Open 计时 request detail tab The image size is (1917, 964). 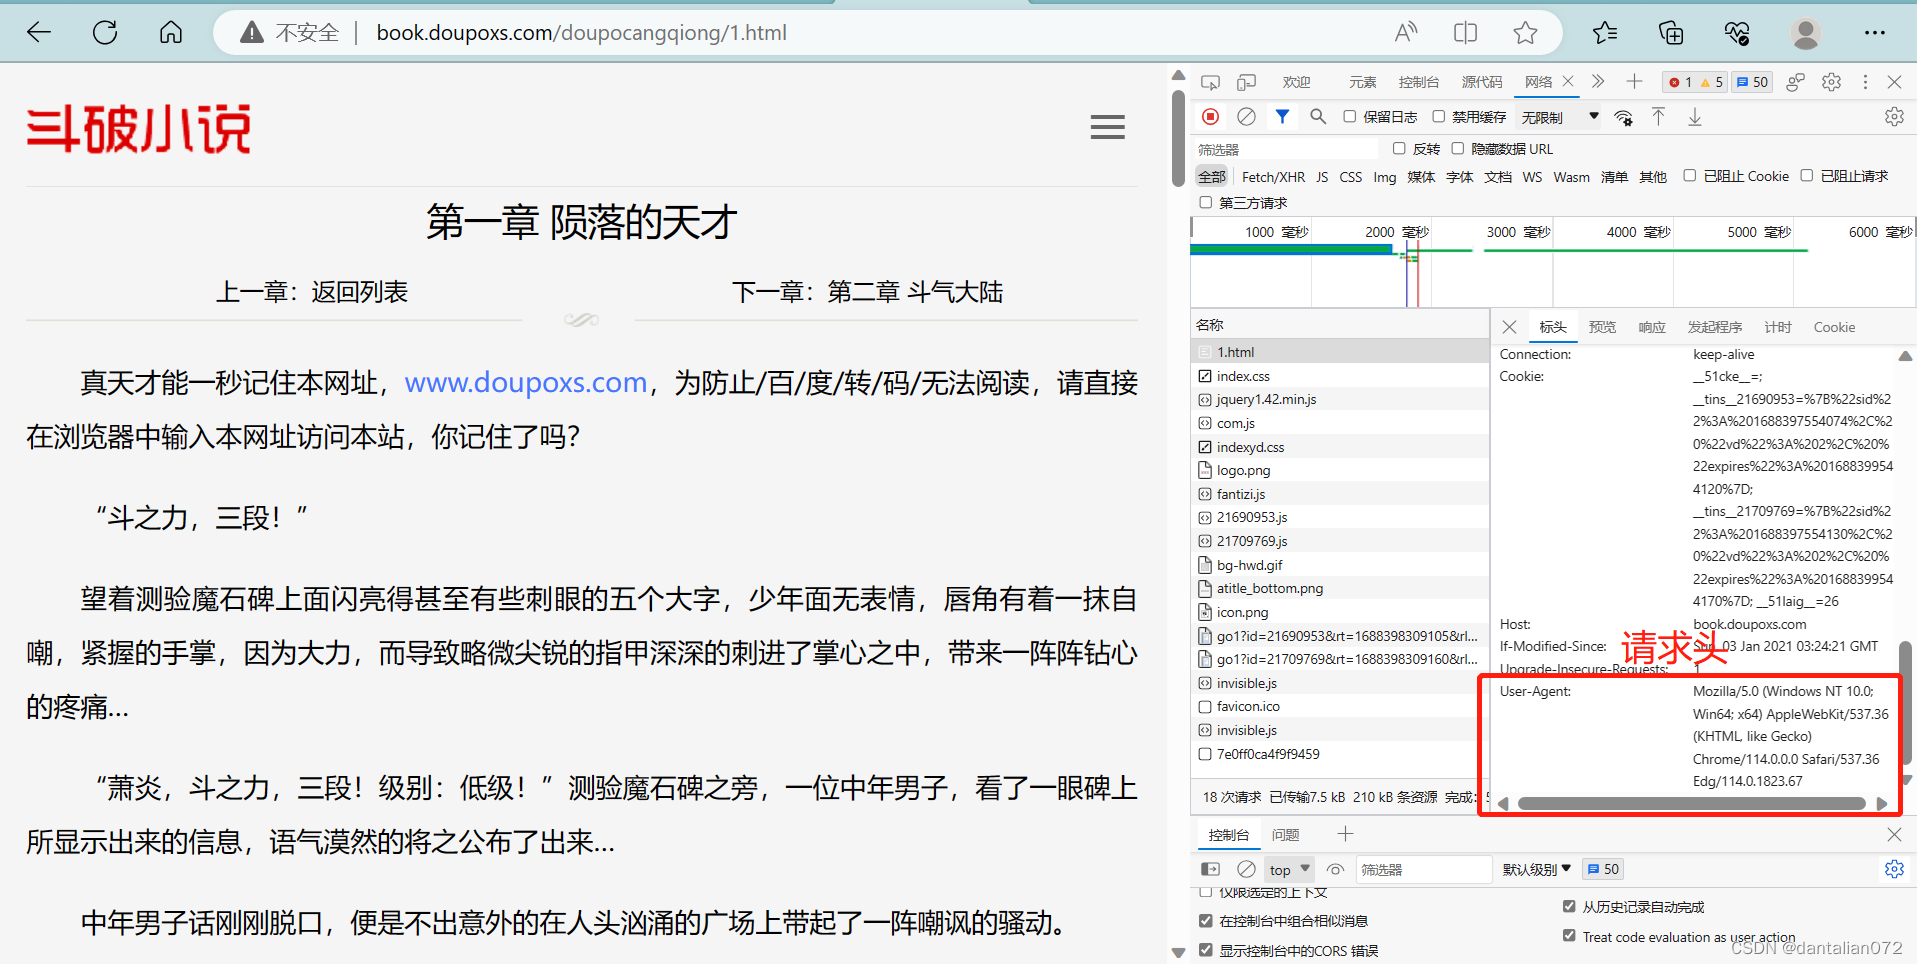point(1777,327)
